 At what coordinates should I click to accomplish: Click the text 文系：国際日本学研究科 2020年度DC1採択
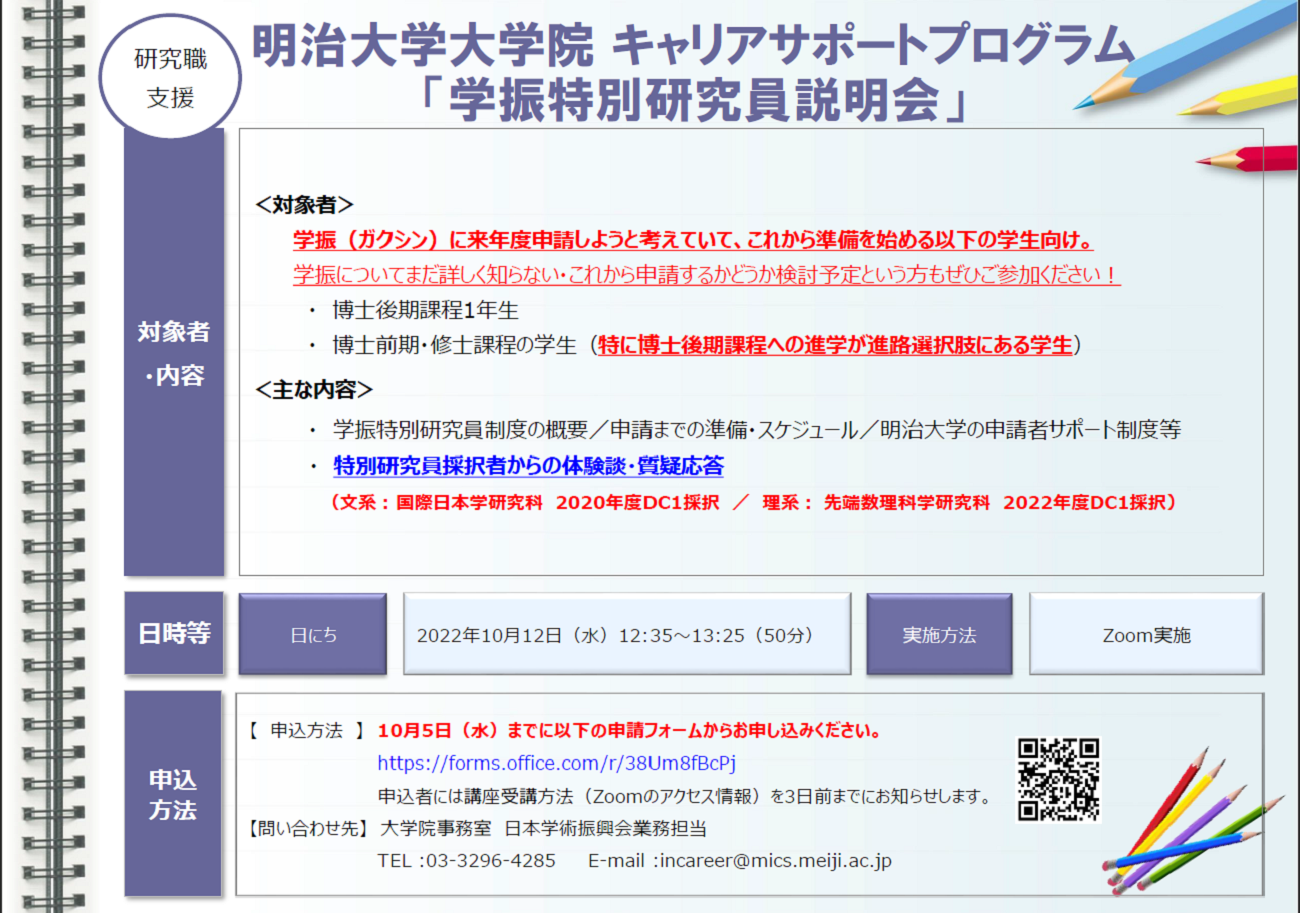tap(533, 503)
